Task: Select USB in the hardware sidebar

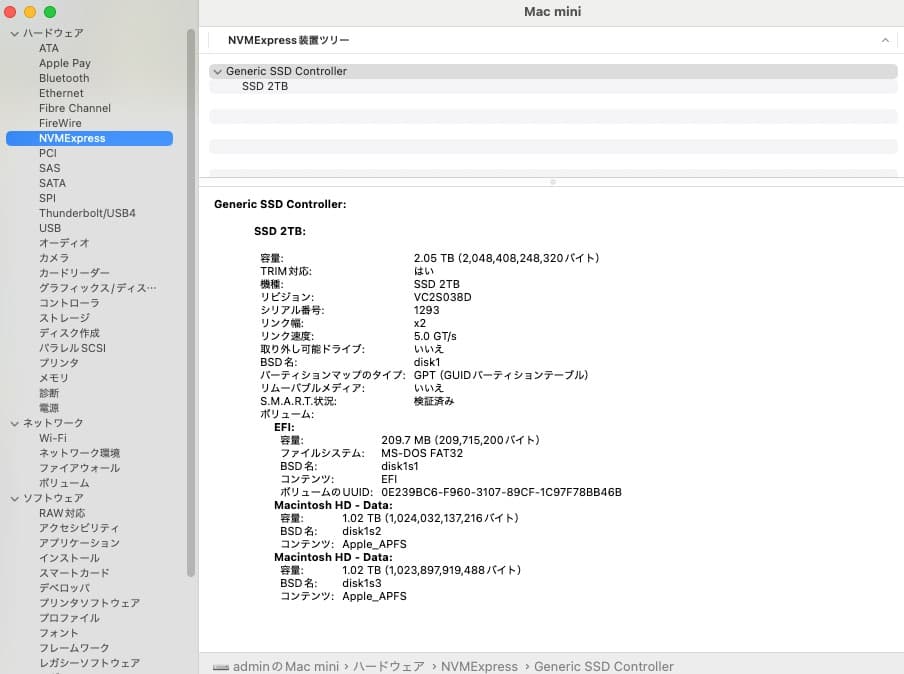Action: [50, 227]
